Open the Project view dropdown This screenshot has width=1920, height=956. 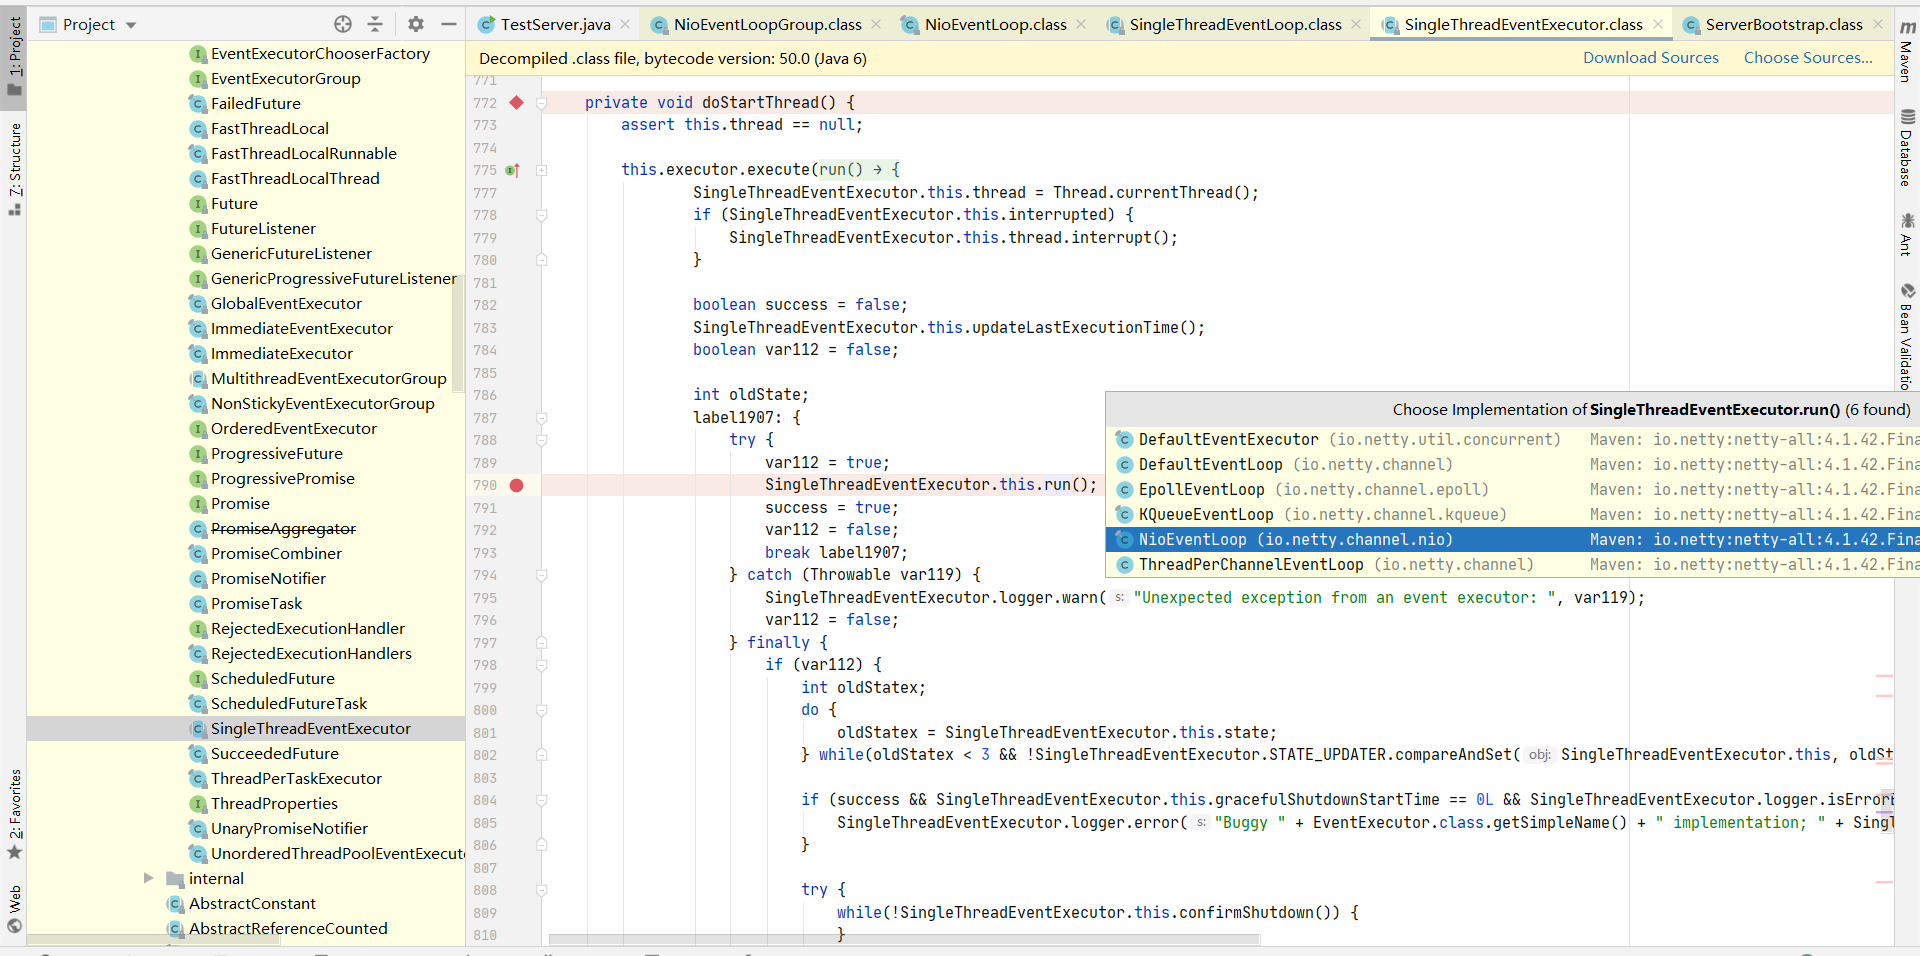(131, 25)
